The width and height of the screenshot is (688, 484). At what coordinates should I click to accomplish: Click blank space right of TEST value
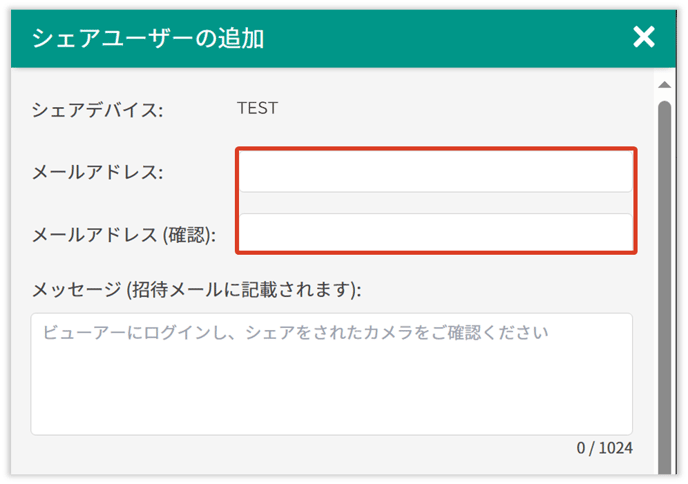(450, 108)
